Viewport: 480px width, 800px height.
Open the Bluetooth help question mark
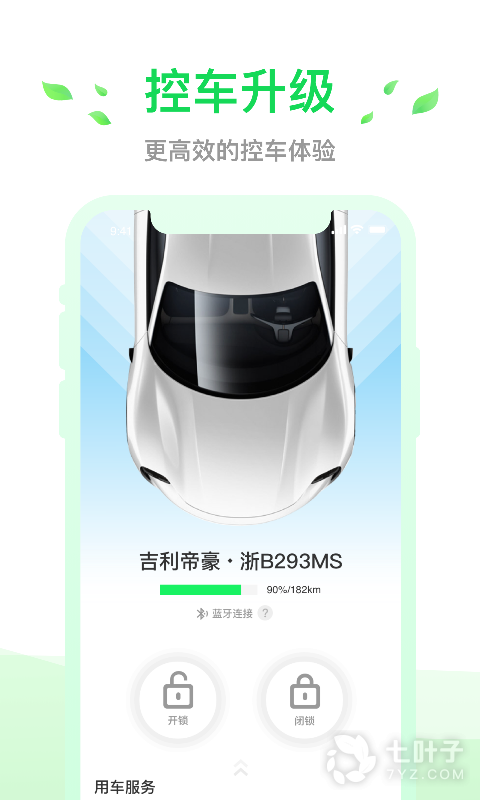pyautogui.click(x=265, y=613)
